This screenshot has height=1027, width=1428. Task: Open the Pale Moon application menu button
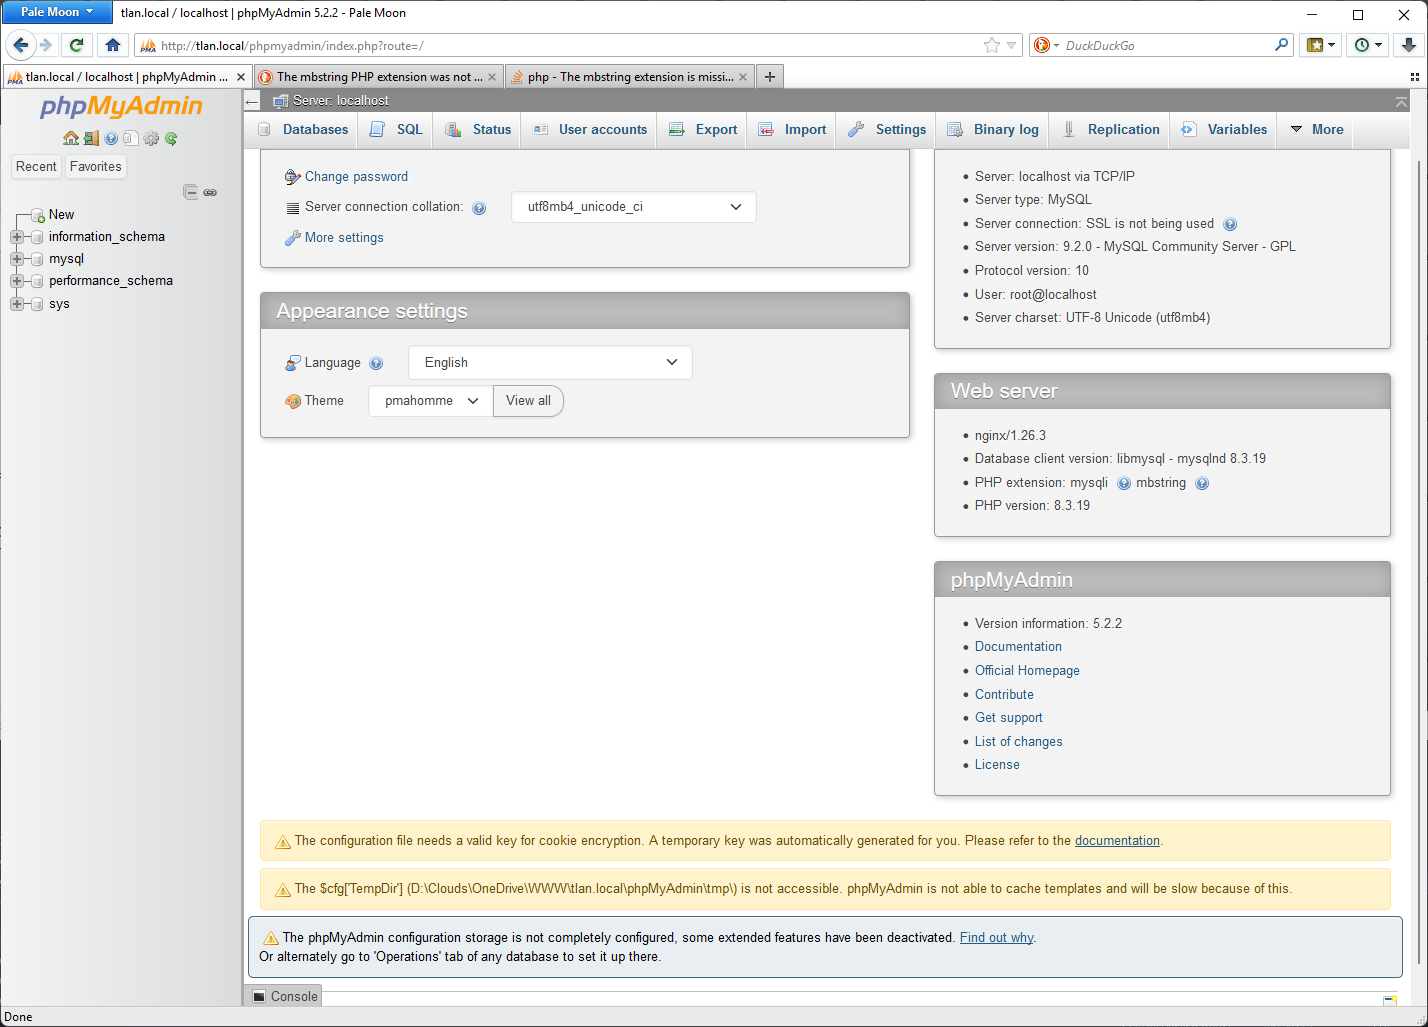pyautogui.click(x=57, y=12)
